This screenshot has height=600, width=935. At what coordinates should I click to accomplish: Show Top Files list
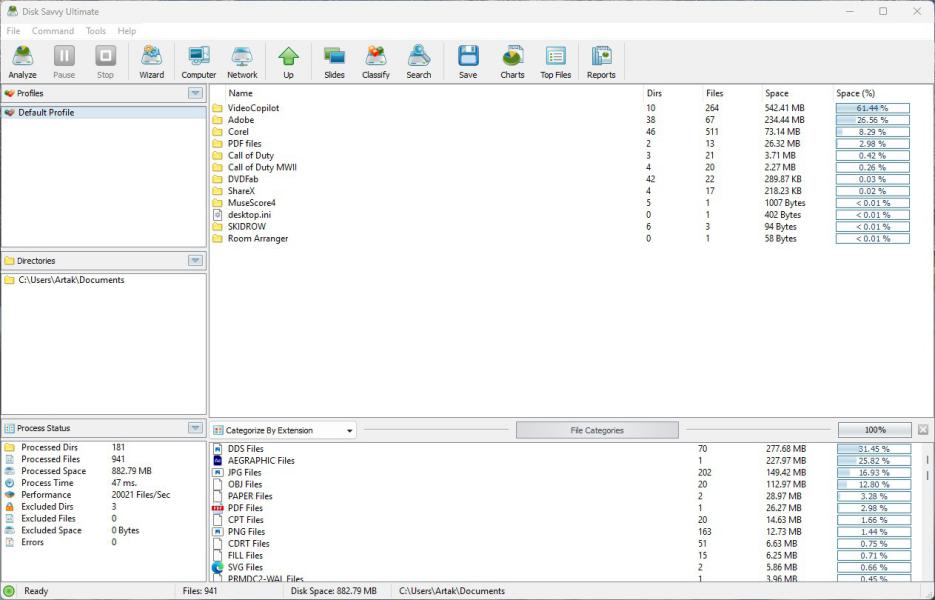(x=556, y=62)
